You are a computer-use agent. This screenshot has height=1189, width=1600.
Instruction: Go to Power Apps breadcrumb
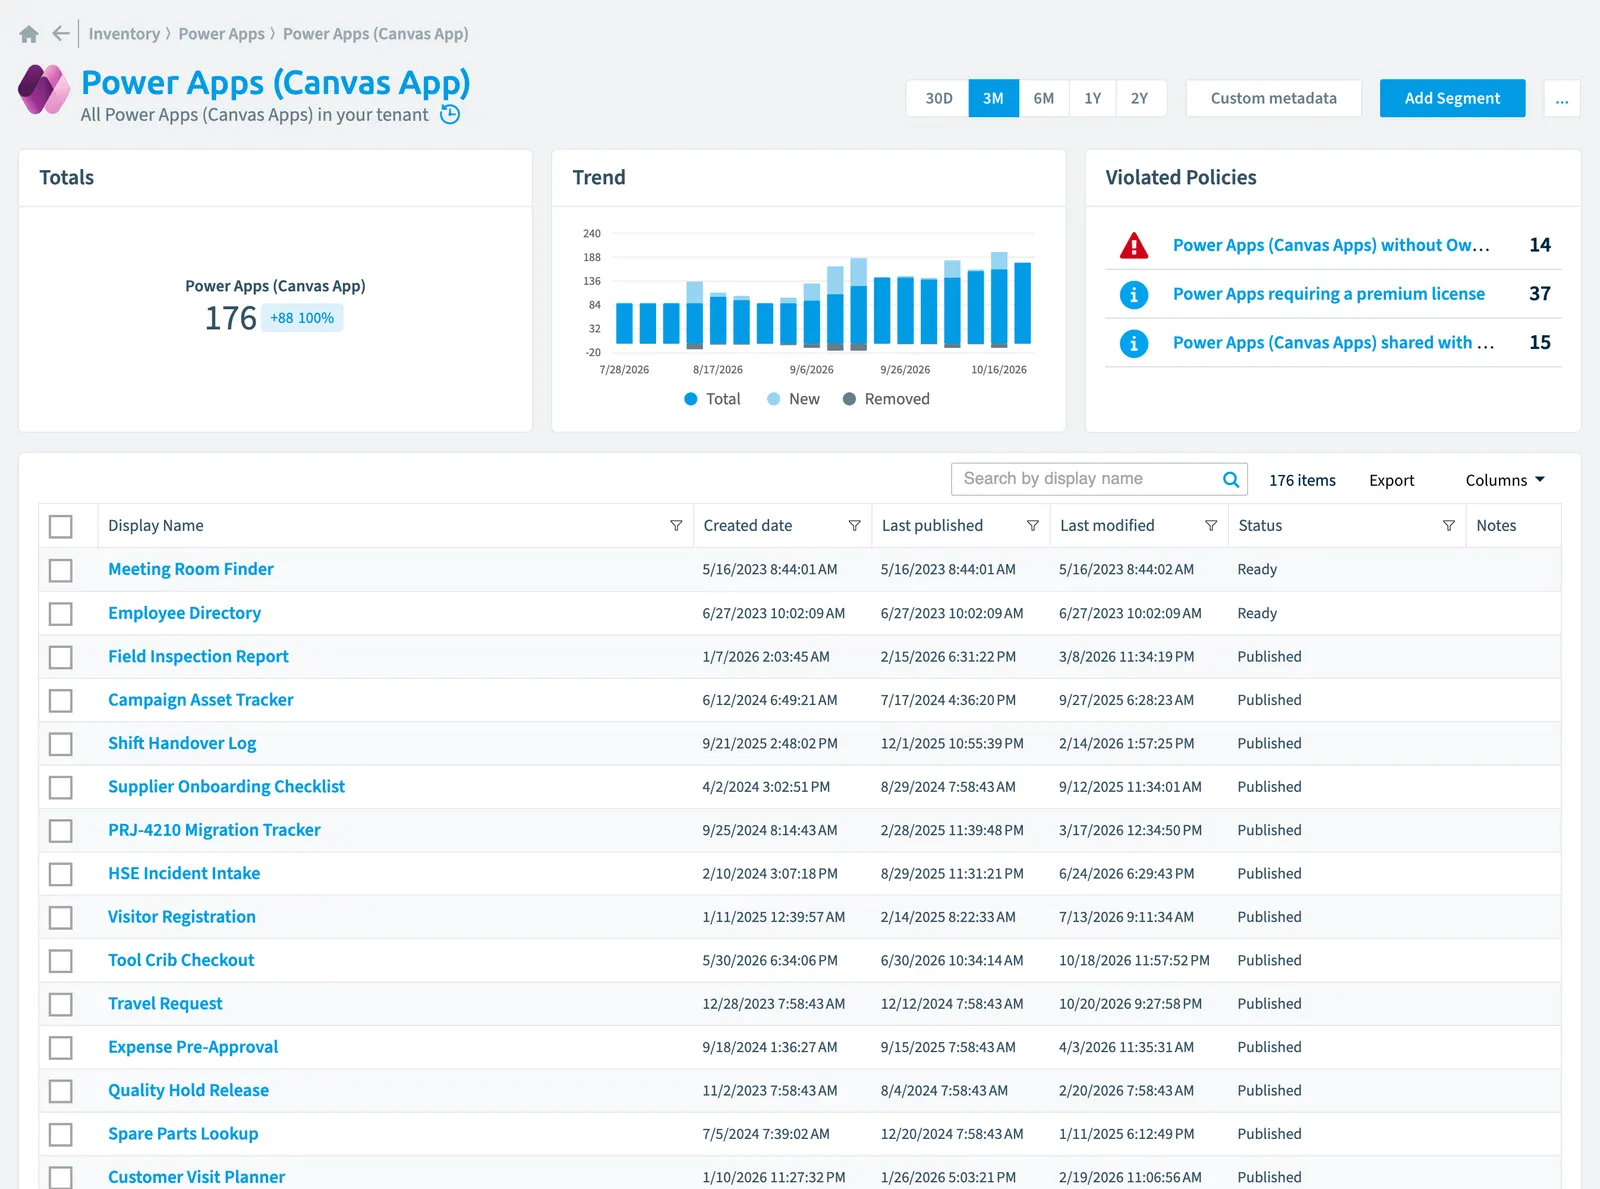pos(221,34)
